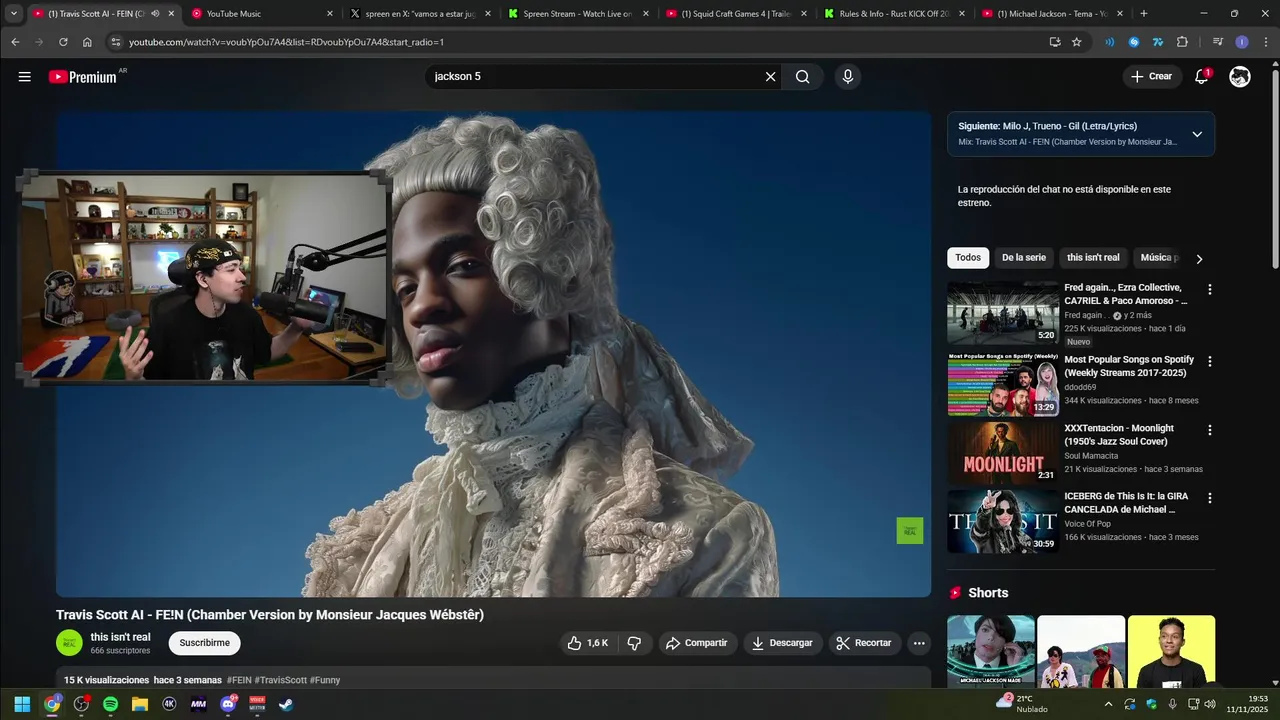Play Most Popular Songs on Spotify thumbnail
Screen dimensions: 1280x720
pos(1003,383)
